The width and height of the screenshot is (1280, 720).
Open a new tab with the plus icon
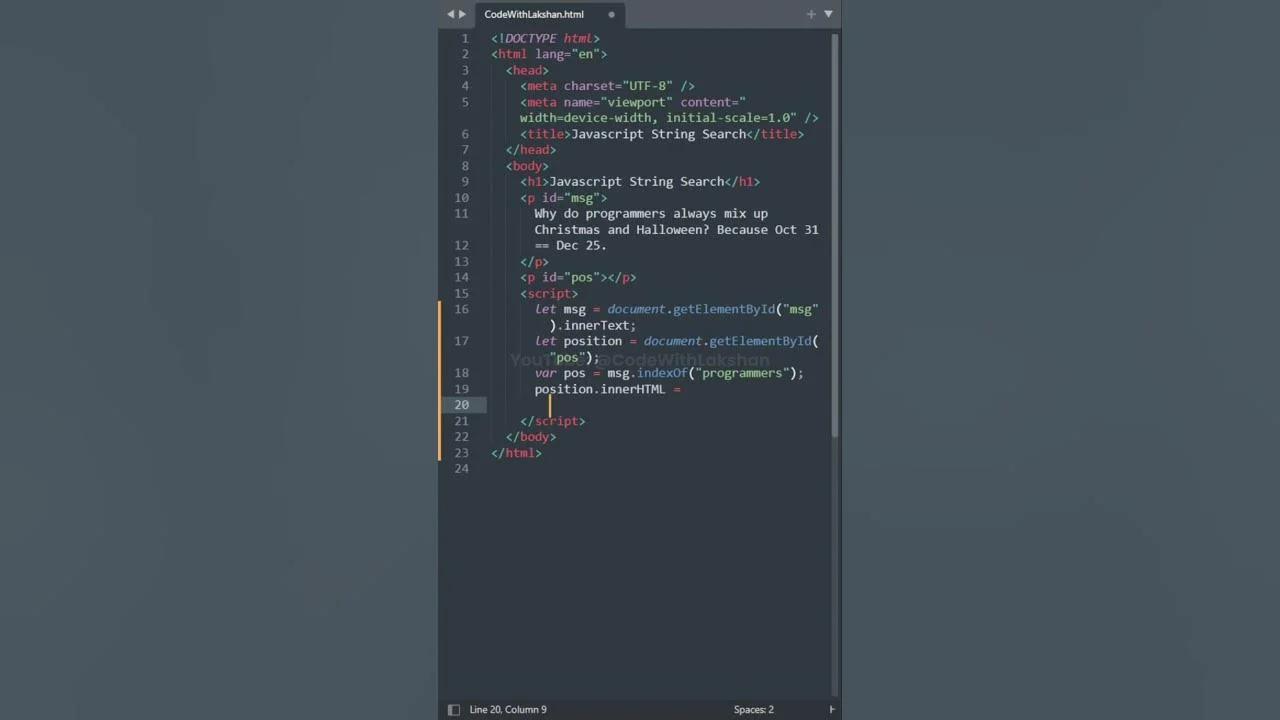(x=810, y=14)
